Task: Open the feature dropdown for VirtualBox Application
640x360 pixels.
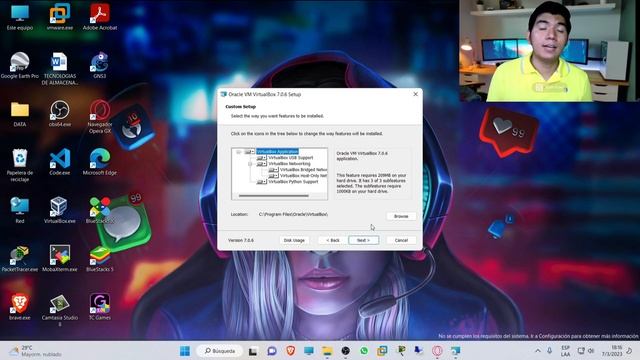Action: pos(249,152)
